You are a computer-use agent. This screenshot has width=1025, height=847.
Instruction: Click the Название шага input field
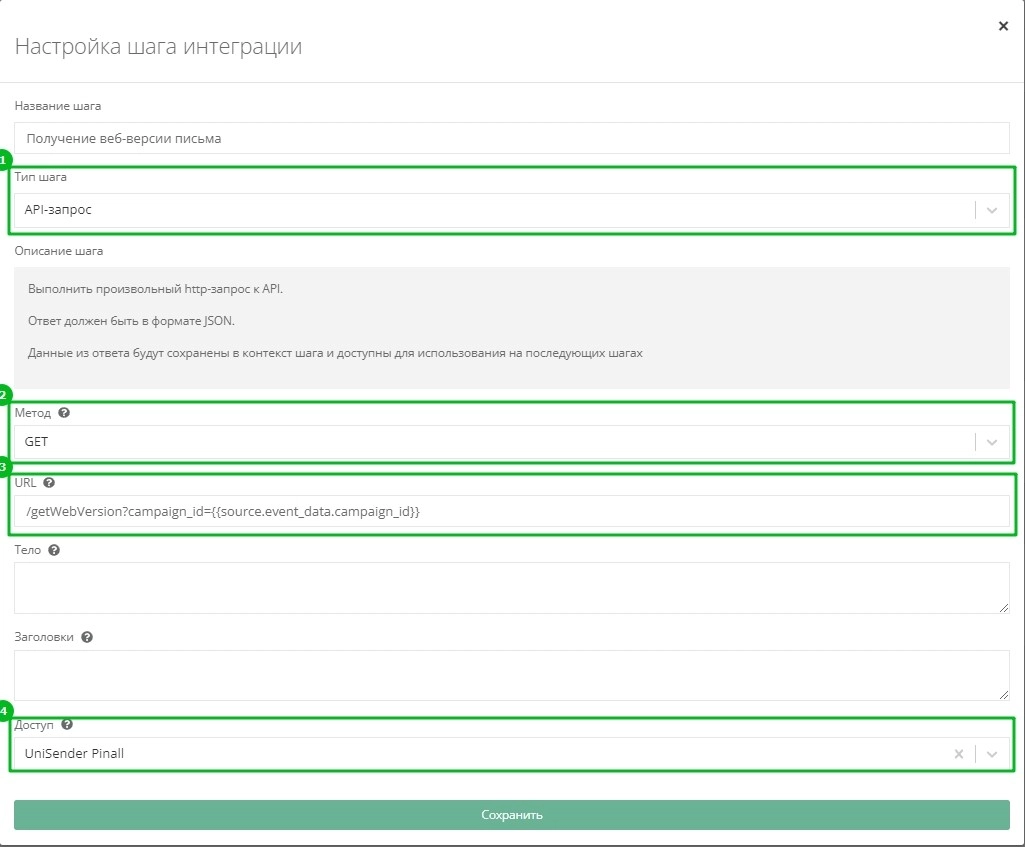point(511,138)
